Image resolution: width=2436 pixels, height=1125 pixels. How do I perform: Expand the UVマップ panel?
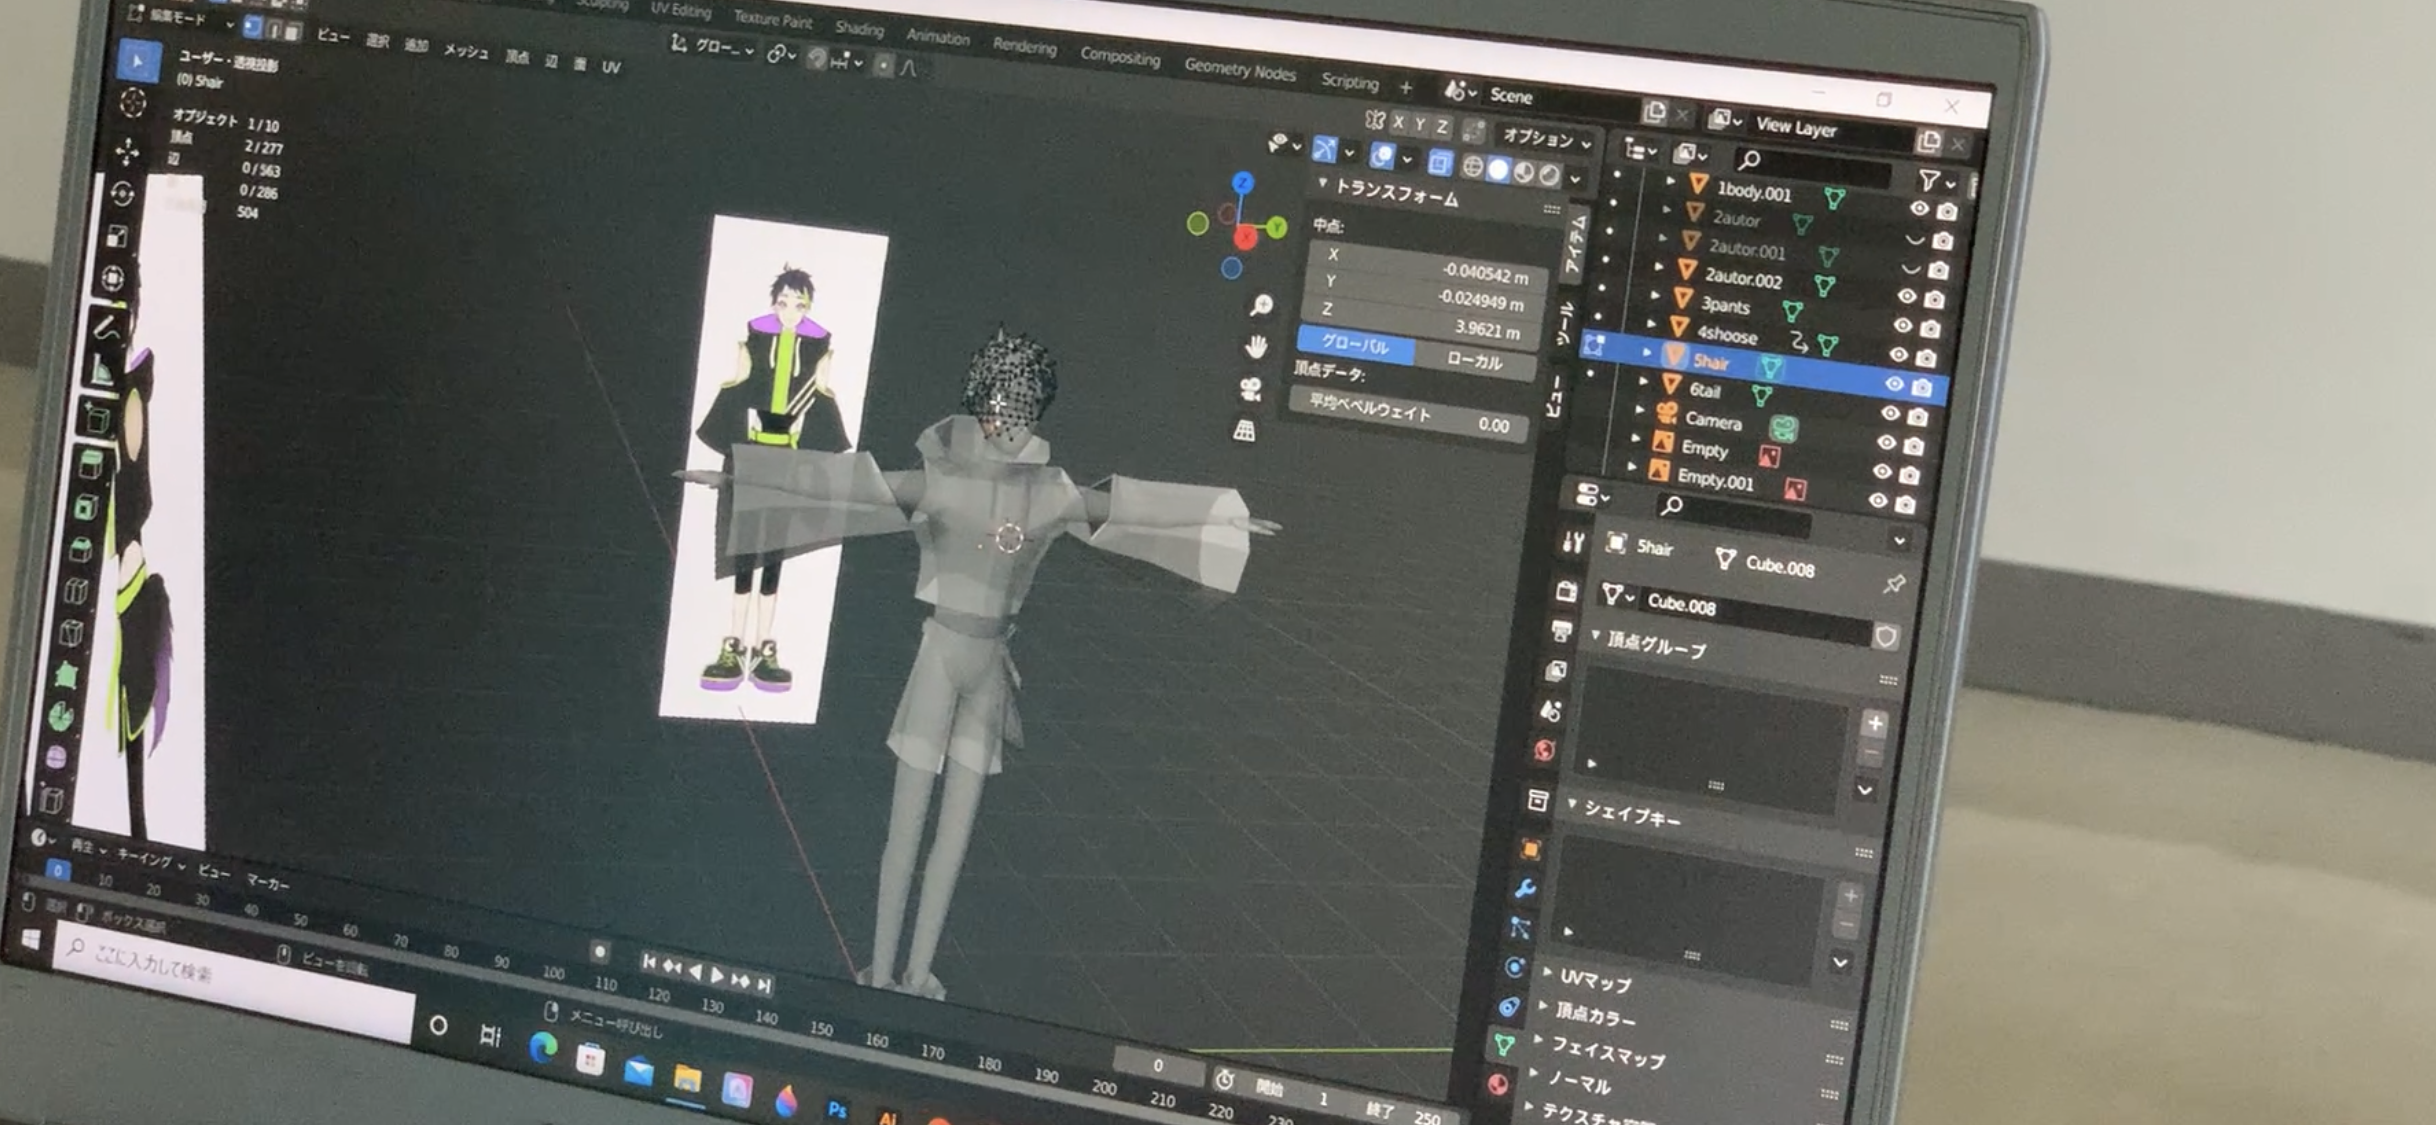(1548, 972)
